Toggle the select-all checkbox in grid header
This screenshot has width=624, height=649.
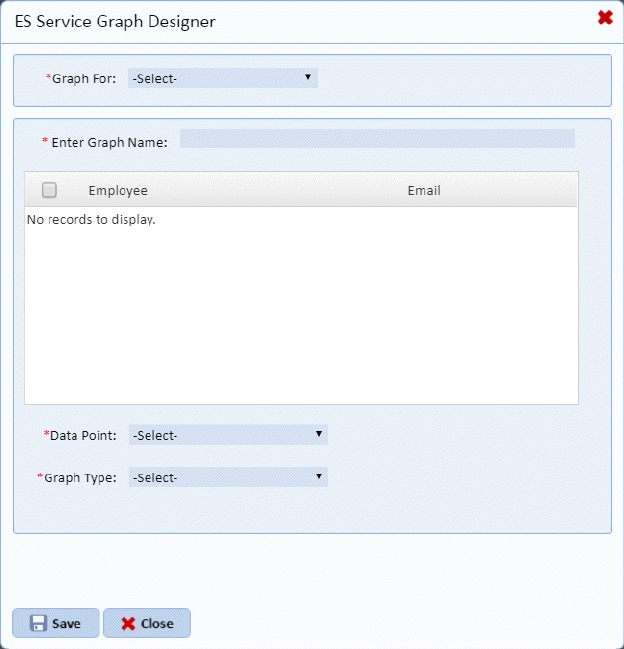point(49,190)
